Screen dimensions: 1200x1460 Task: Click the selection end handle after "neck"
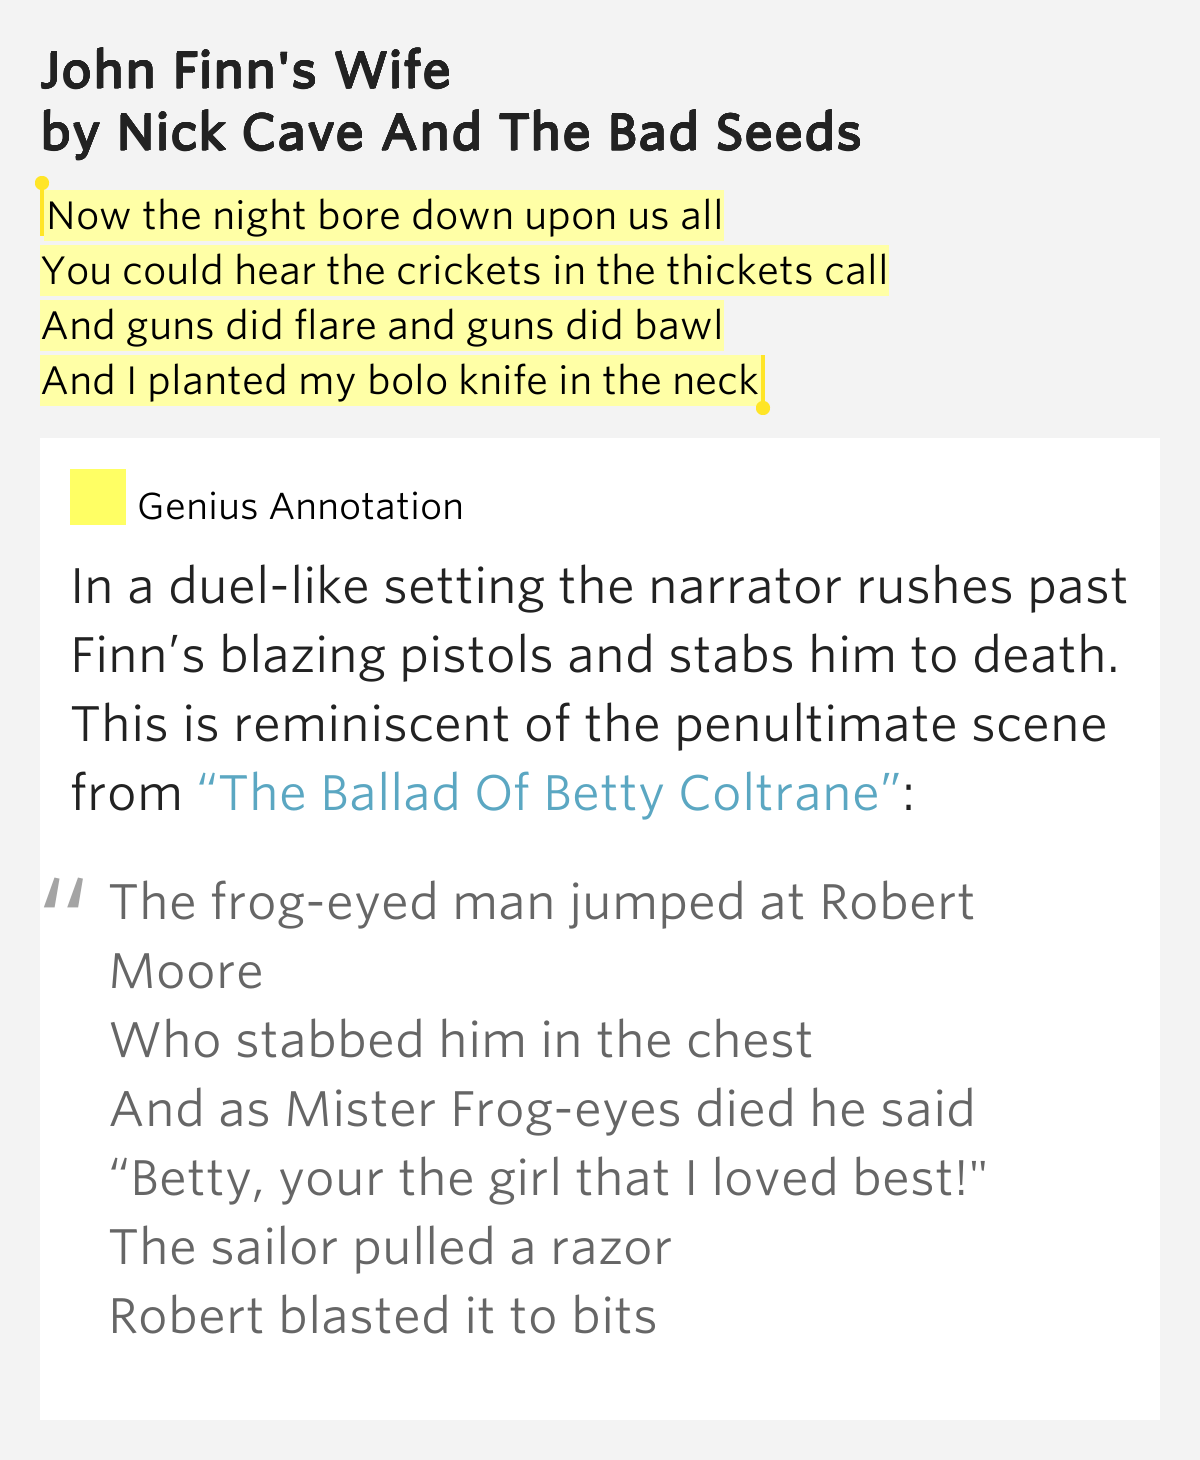762,407
